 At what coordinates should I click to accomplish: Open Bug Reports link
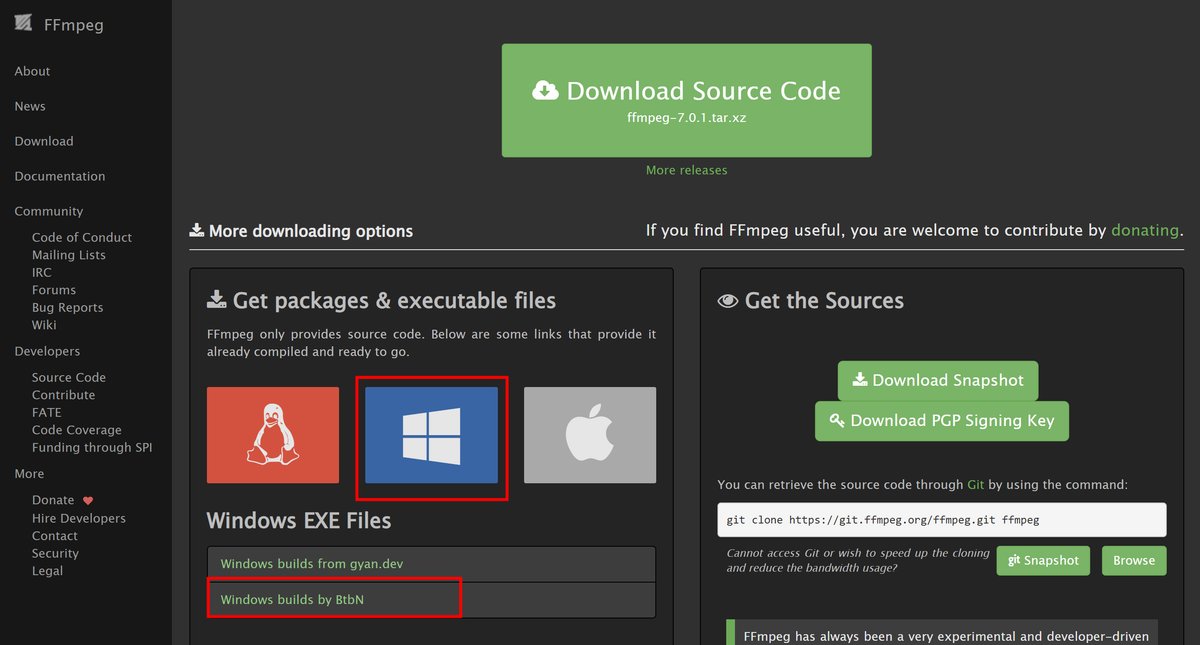tap(68, 307)
